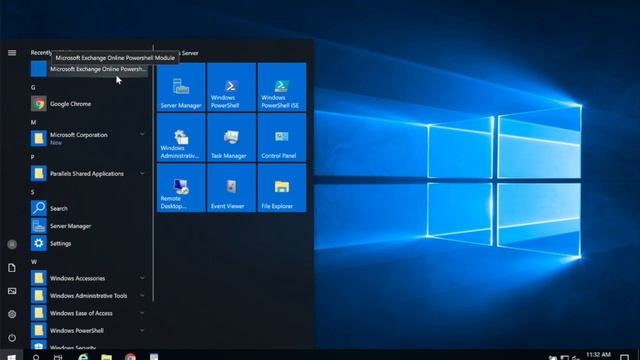The height and width of the screenshot is (360, 640).
Task: Click the Power button in the Start sidebar
Action: pyautogui.click(x=12, y=338)
